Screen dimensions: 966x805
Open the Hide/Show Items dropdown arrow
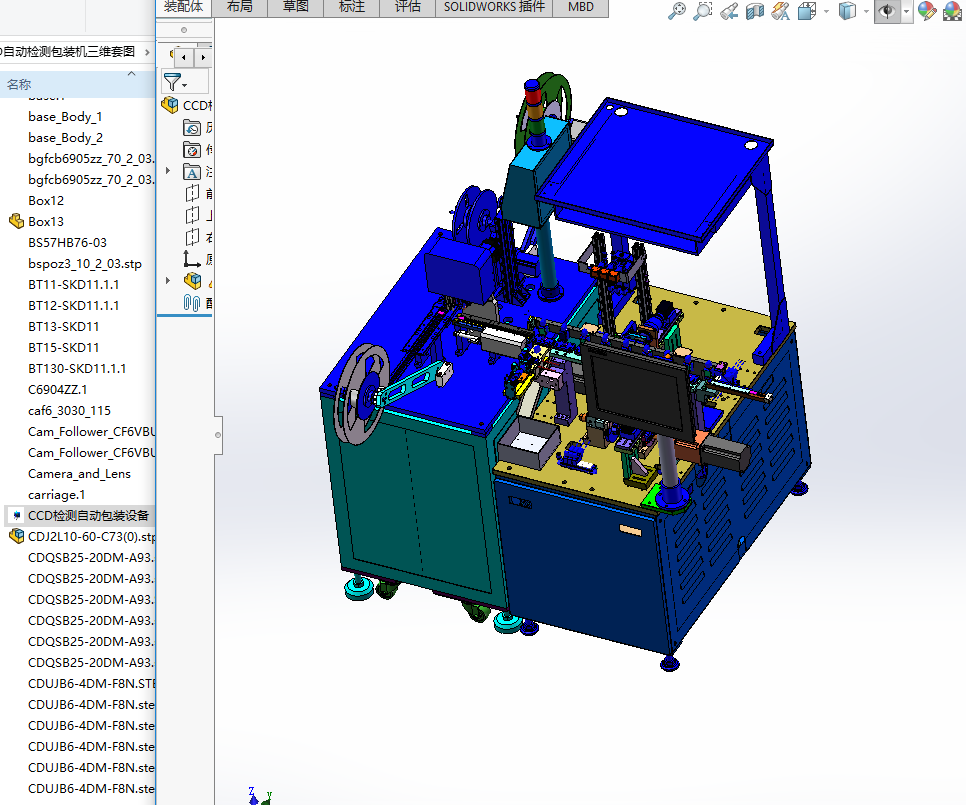[x=906, y=11]
